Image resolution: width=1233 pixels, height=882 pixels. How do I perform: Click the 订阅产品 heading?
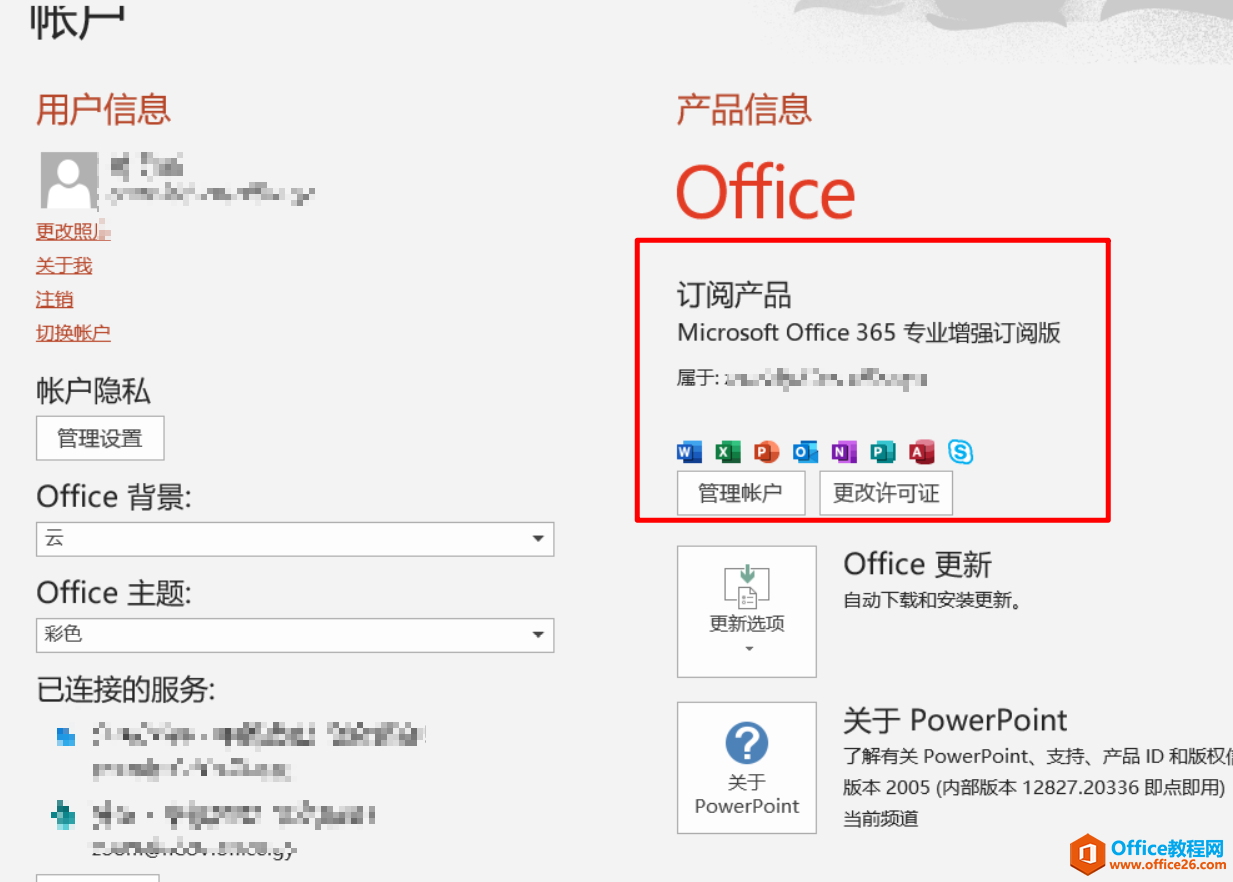click(734, 295)
